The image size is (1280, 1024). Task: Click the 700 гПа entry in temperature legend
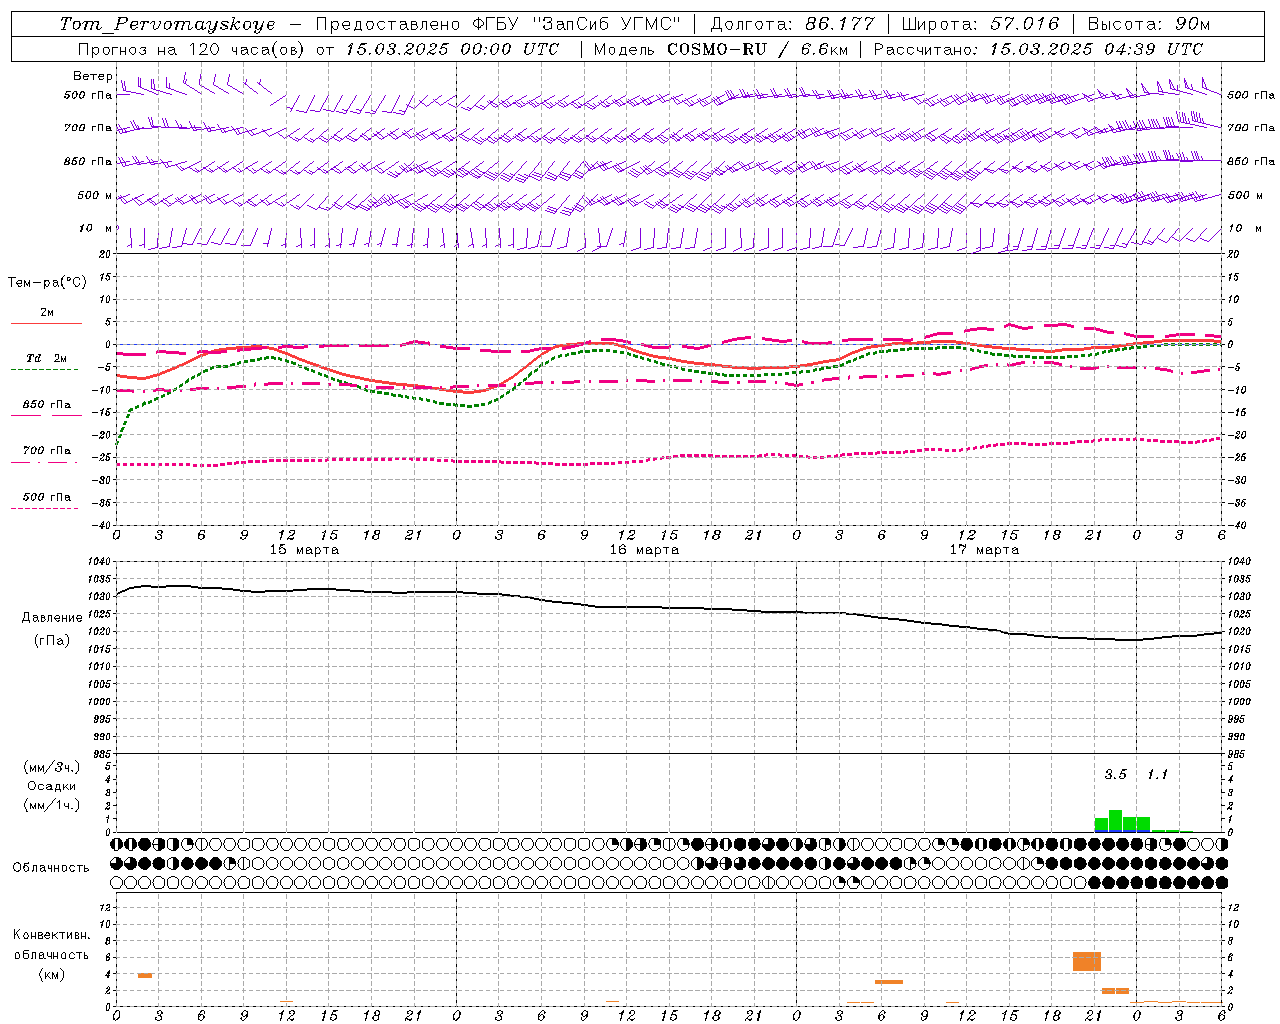click(46, 451)
